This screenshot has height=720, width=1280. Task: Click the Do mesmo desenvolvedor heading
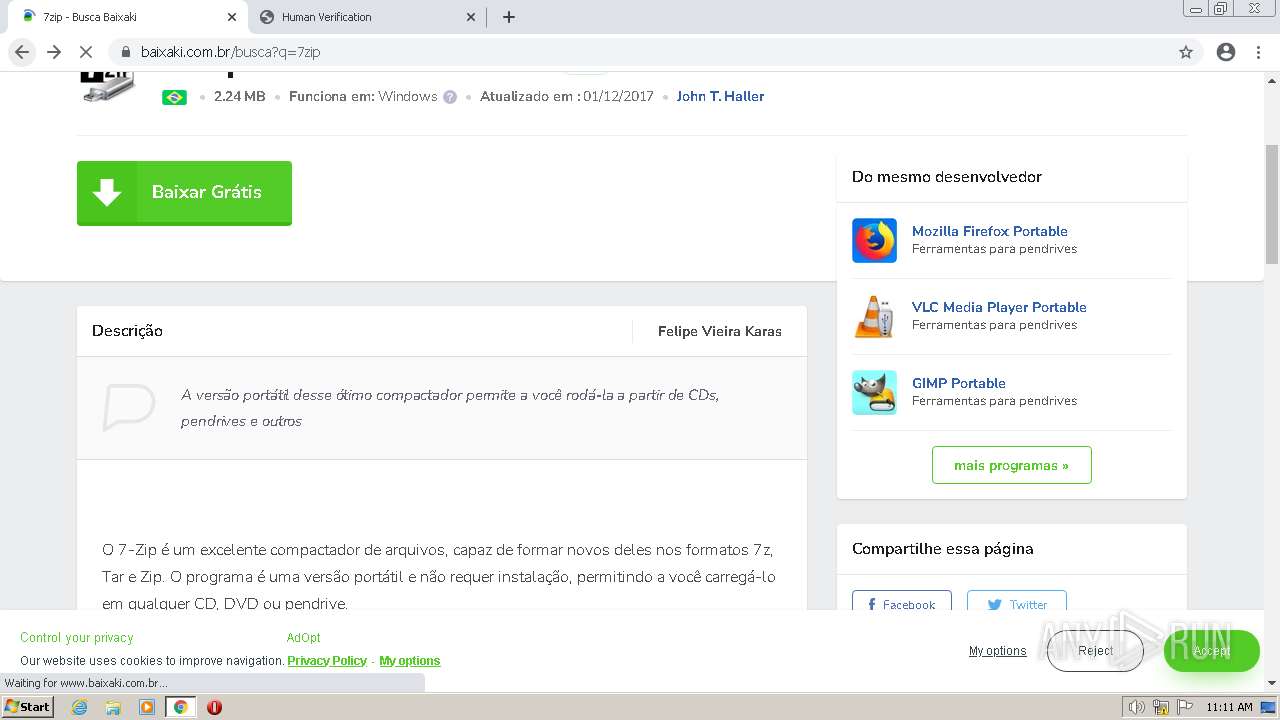[947, 177]
